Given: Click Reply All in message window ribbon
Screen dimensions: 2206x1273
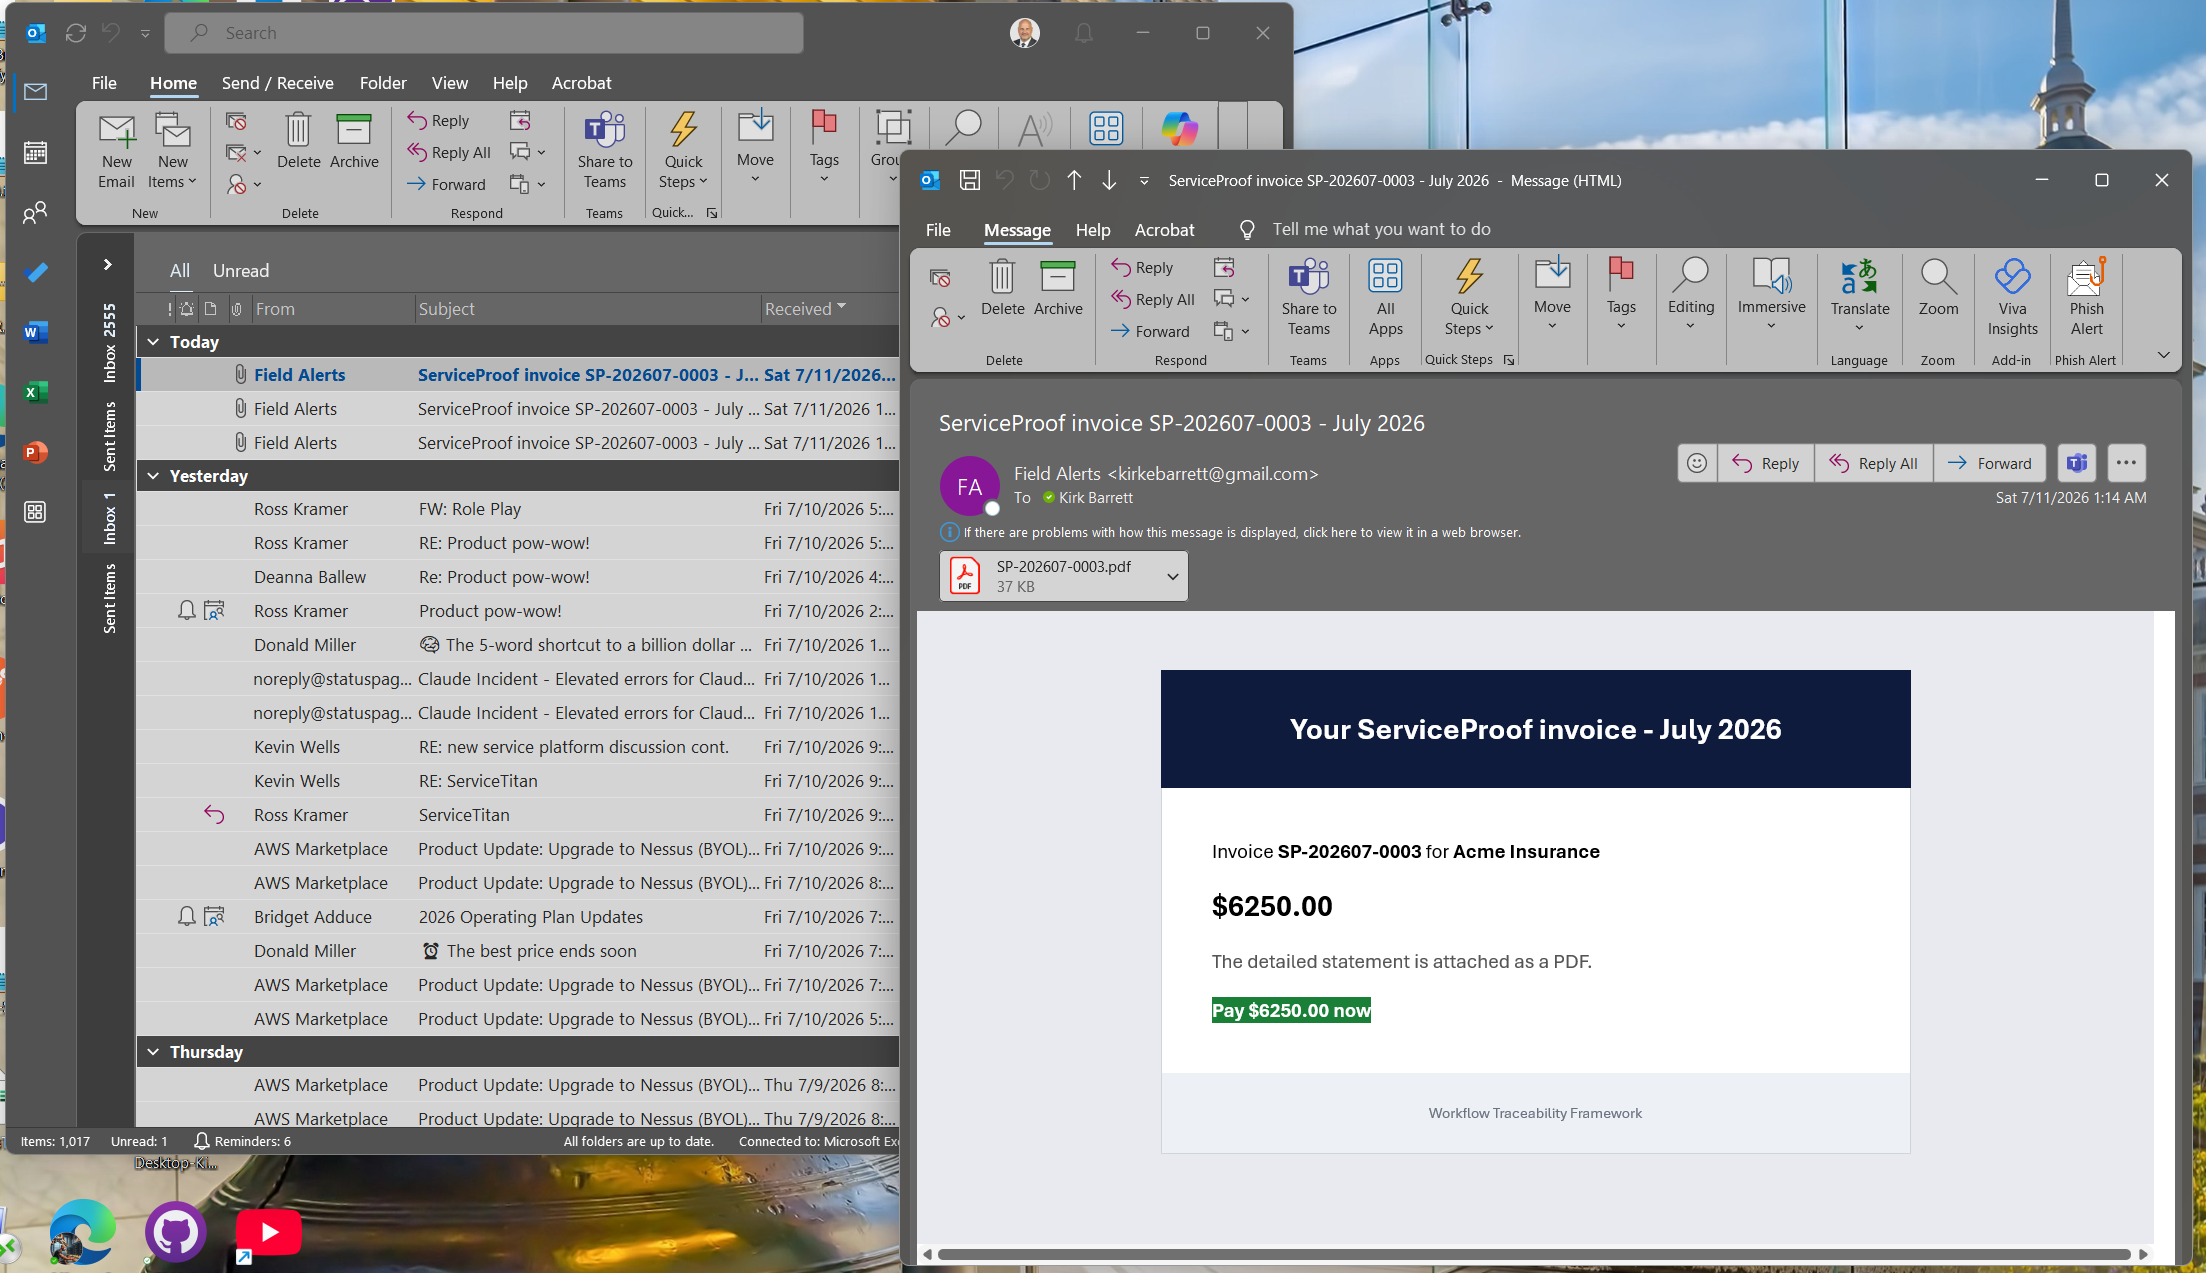Looking at the screenshot, I should [1153, 300].
